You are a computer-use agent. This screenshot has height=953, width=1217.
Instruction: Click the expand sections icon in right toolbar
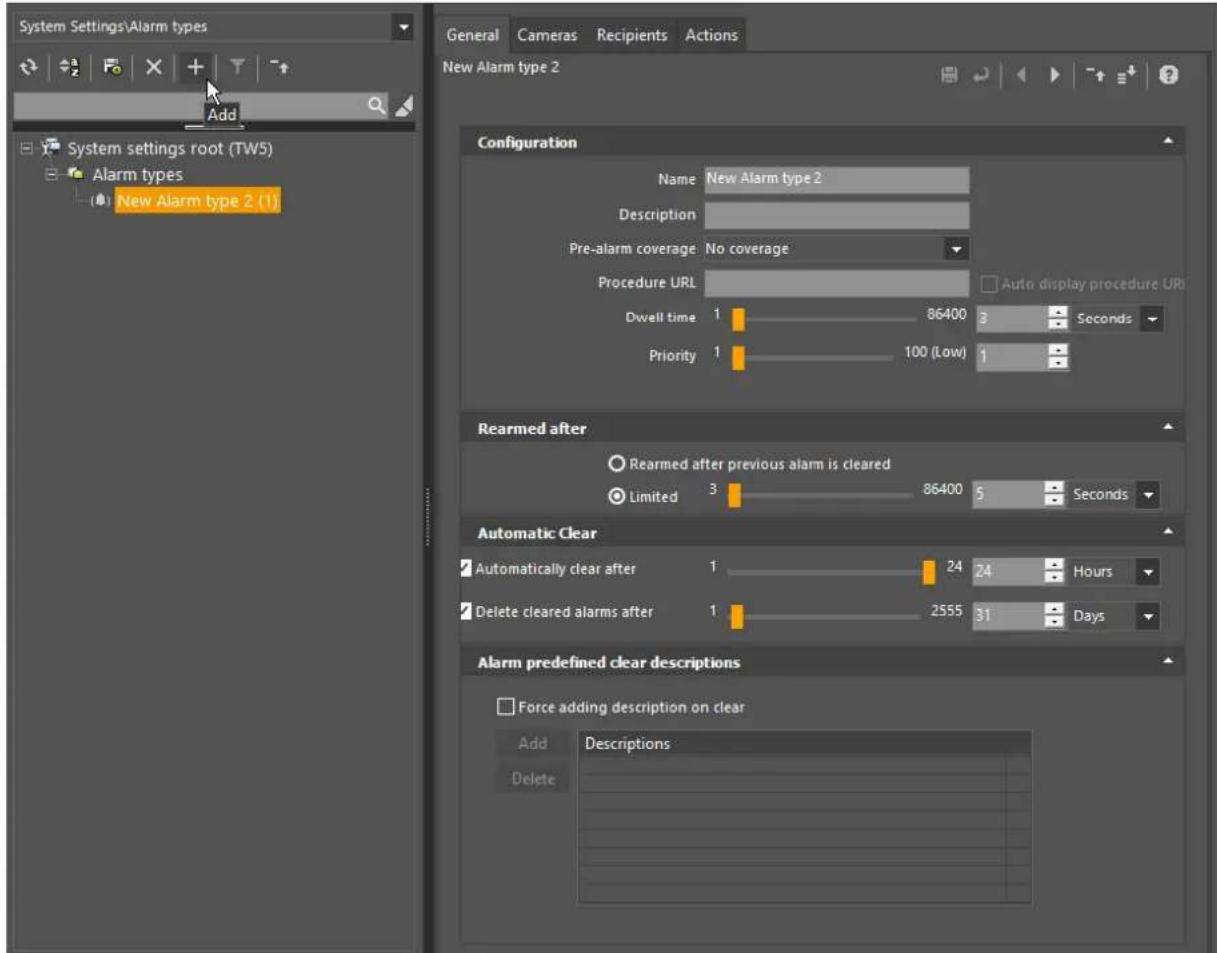click(x=1128, y=76)
